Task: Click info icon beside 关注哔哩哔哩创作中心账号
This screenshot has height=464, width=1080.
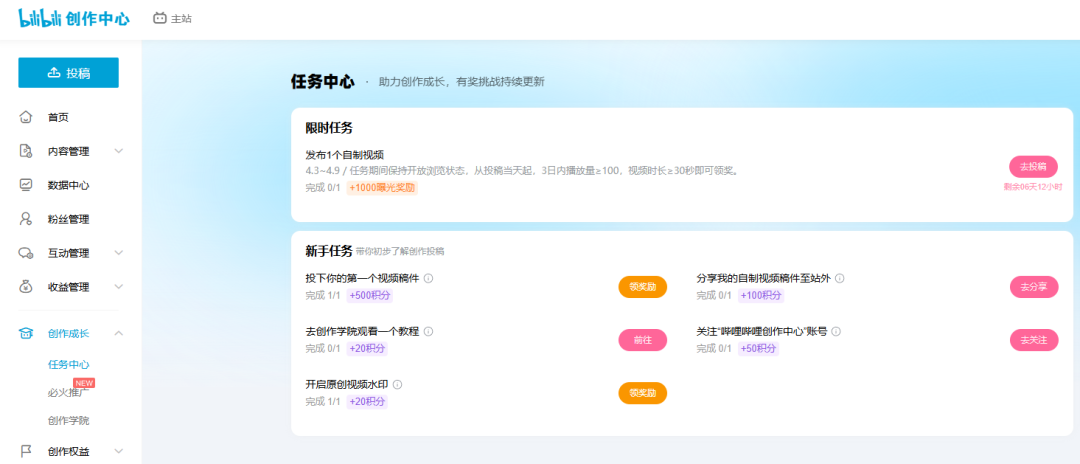Action: (x=836, y=331)
